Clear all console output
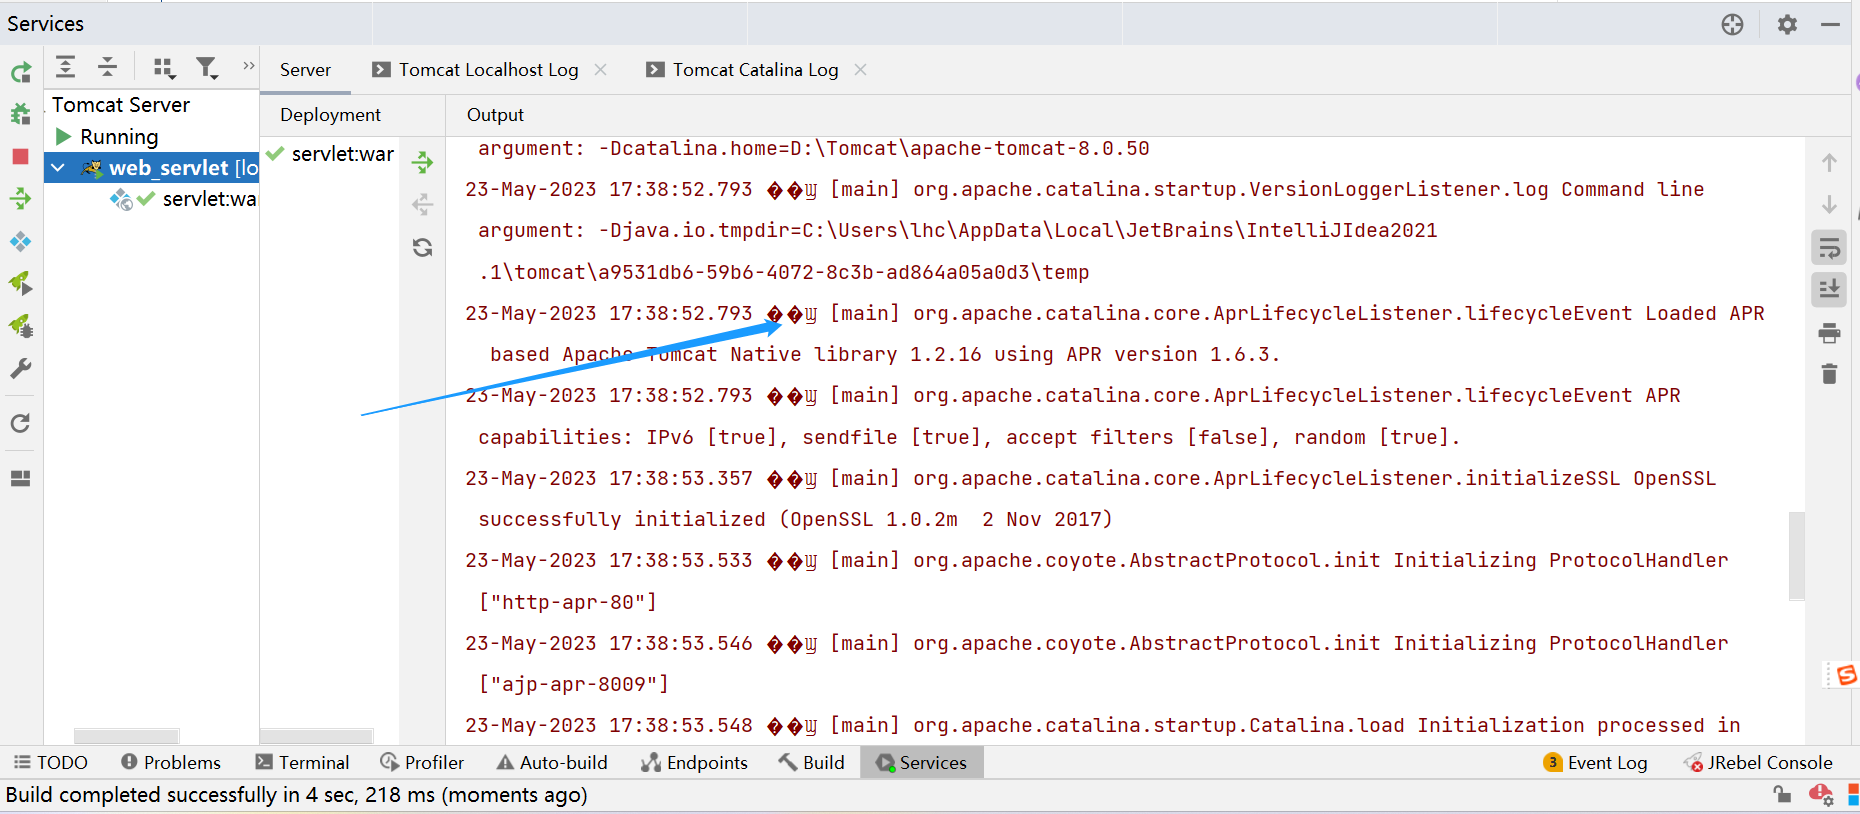The width and height of the screenshot is (1860, 814). point(1829,375)
